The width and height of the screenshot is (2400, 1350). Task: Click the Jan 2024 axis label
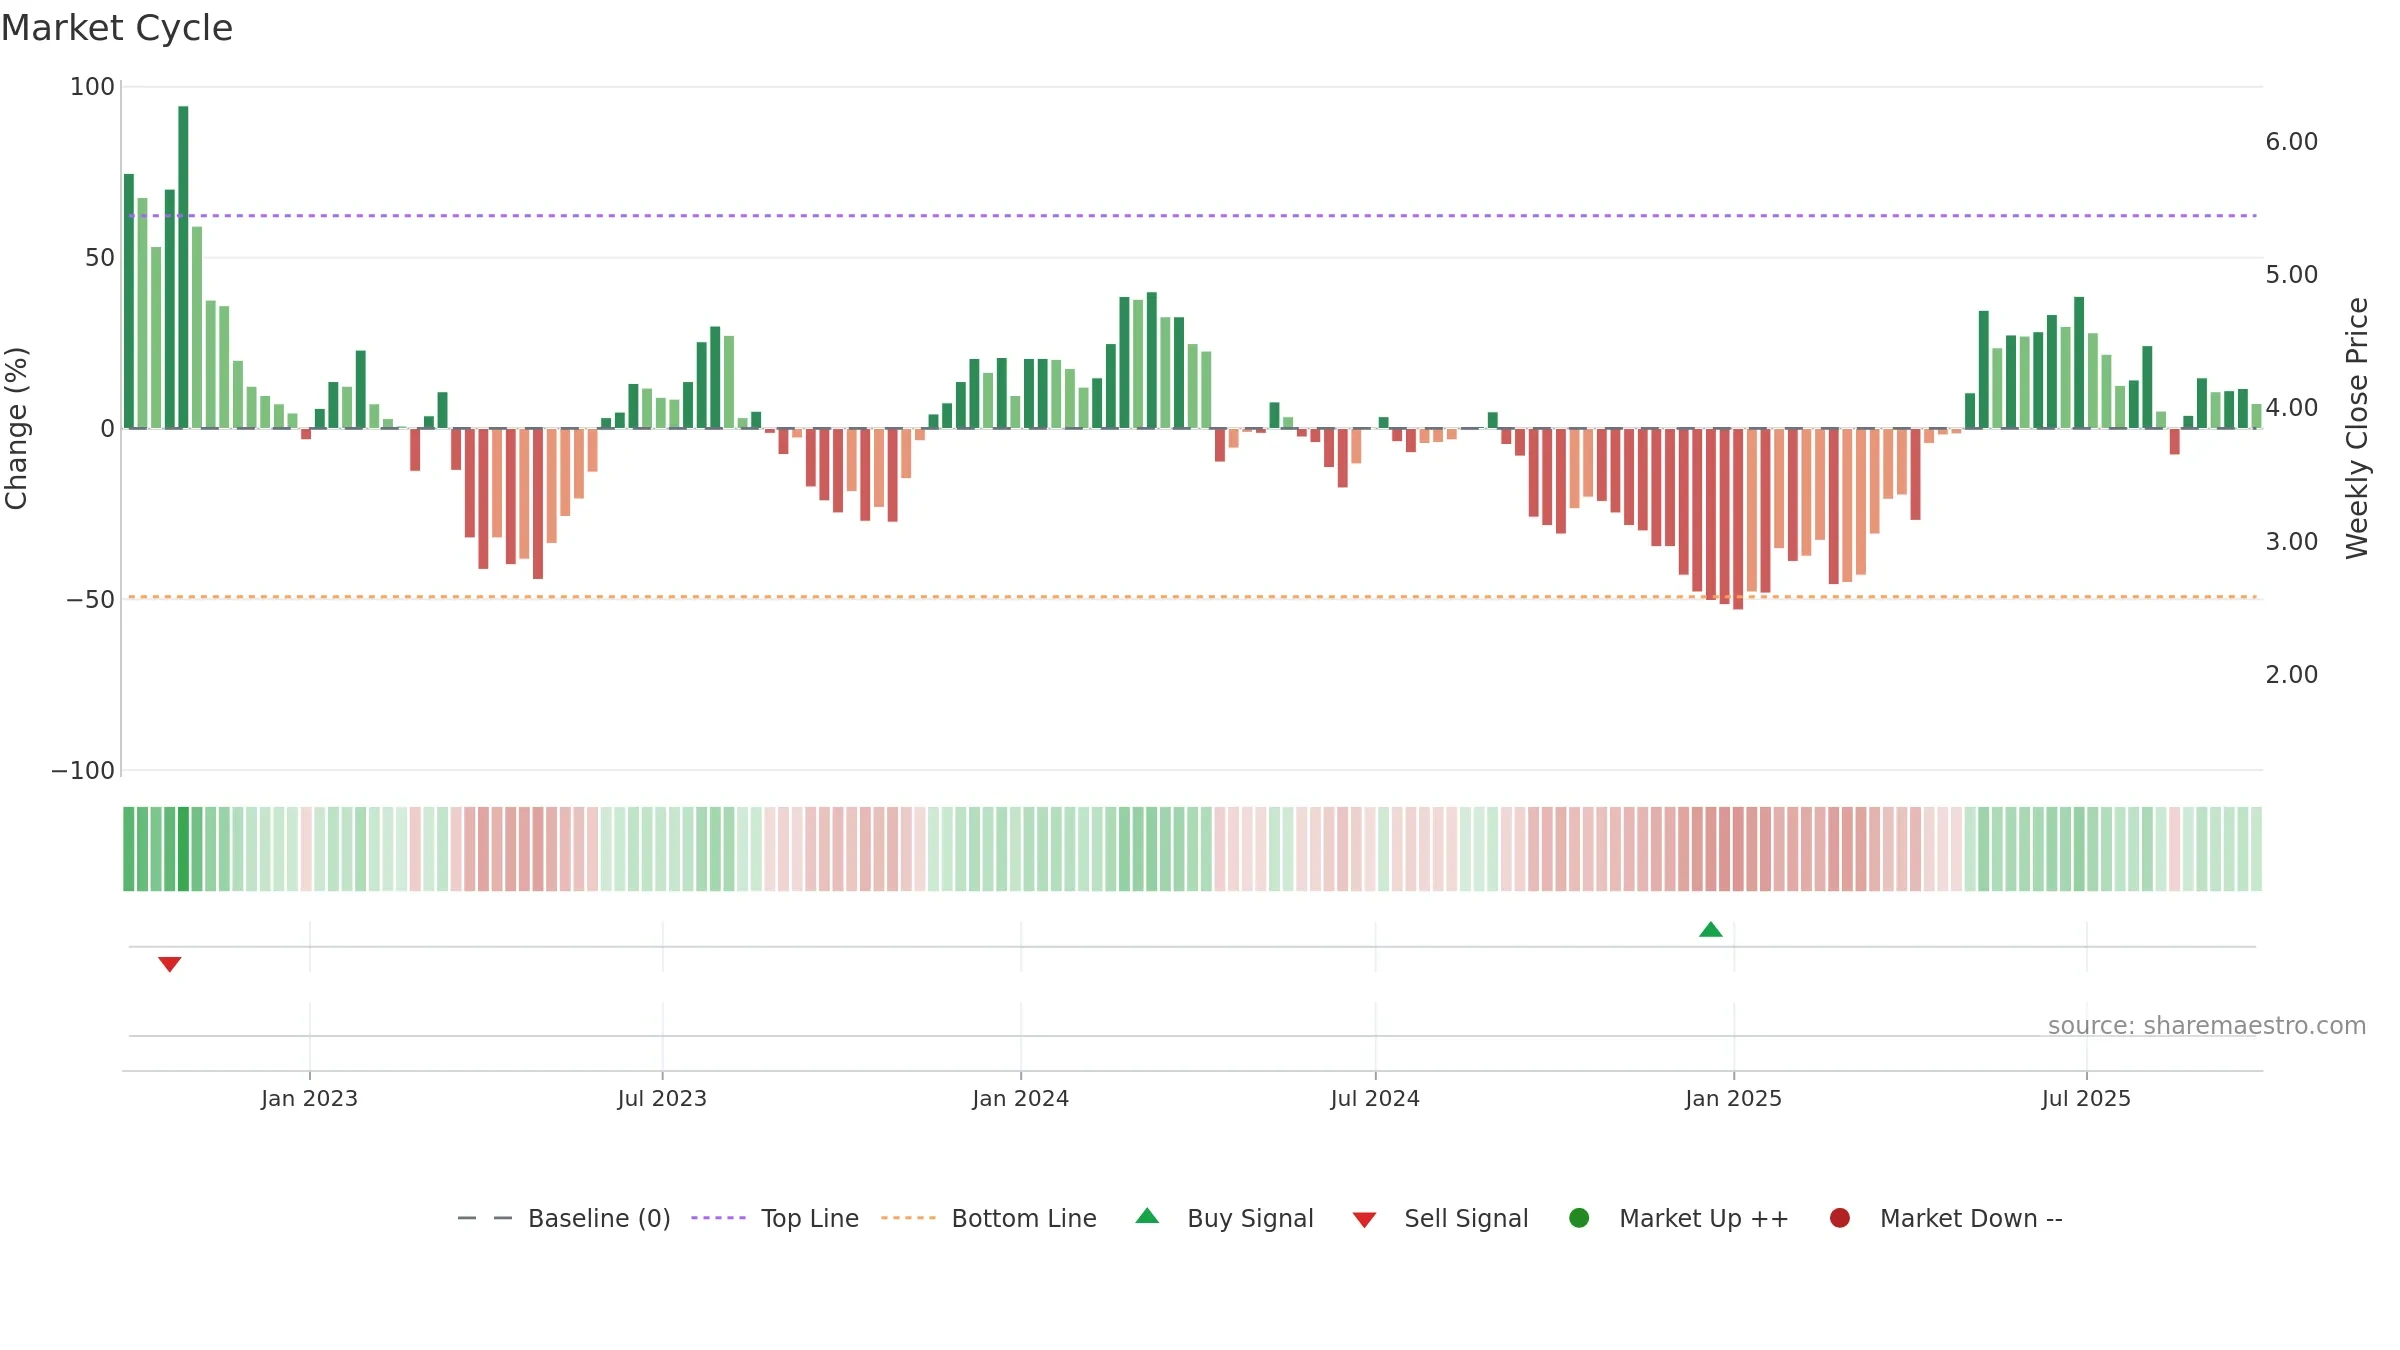coord(1021,1099)
